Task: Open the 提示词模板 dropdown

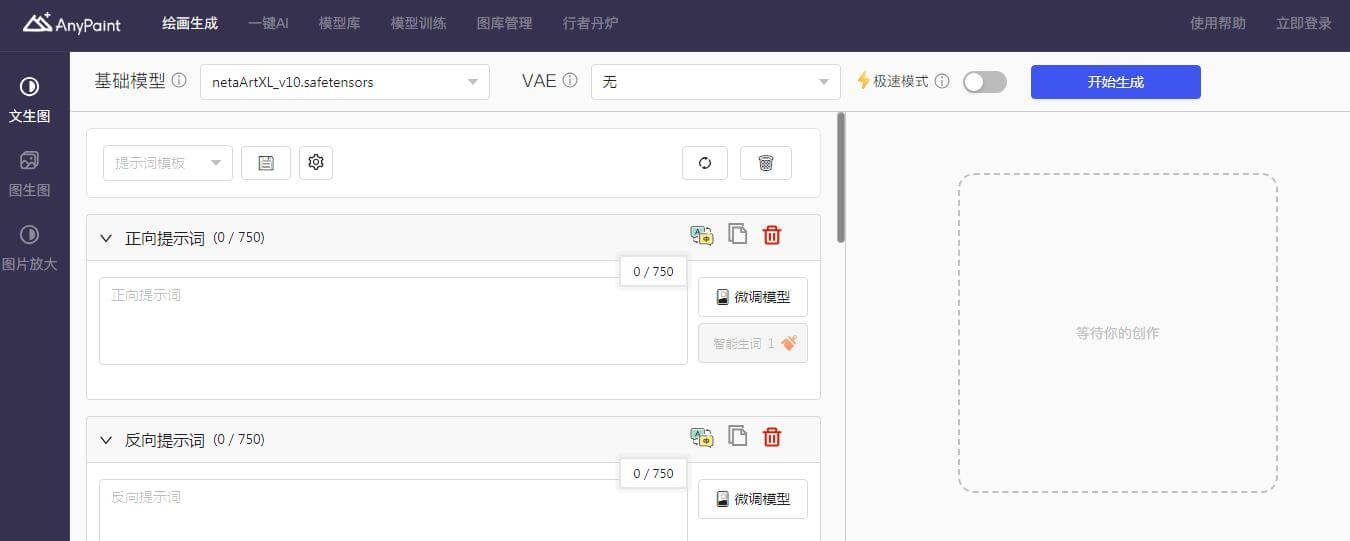Action: (168, 163)
